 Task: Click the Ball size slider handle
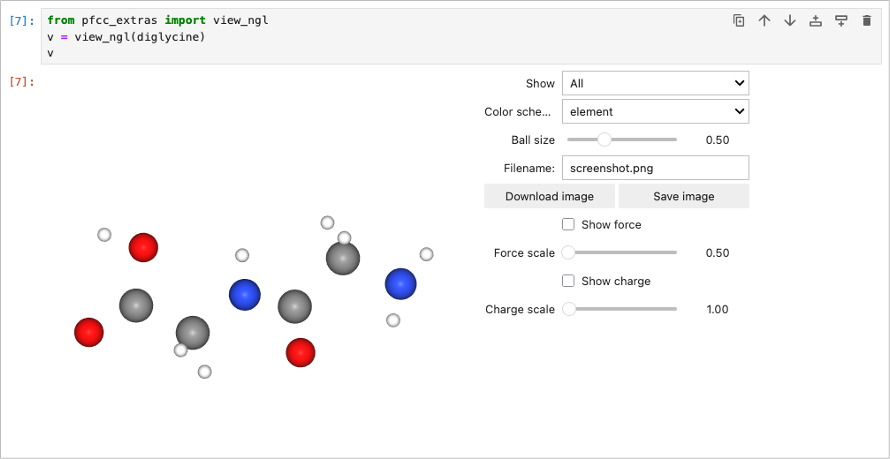[x=604, y=140]
